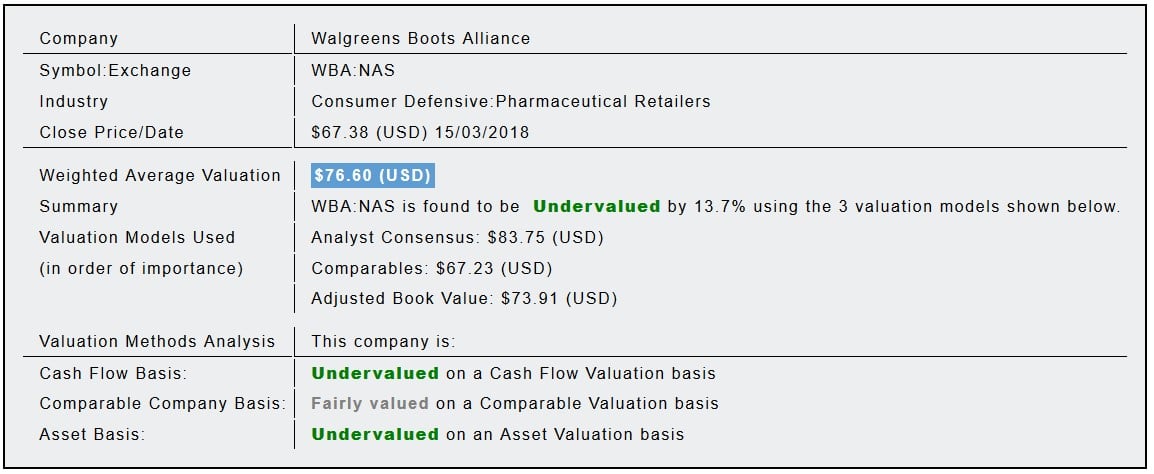This screenshot has width=1154, height=474.
Task: Click the Comparable Company Basis row label
Action: point(162,404)
